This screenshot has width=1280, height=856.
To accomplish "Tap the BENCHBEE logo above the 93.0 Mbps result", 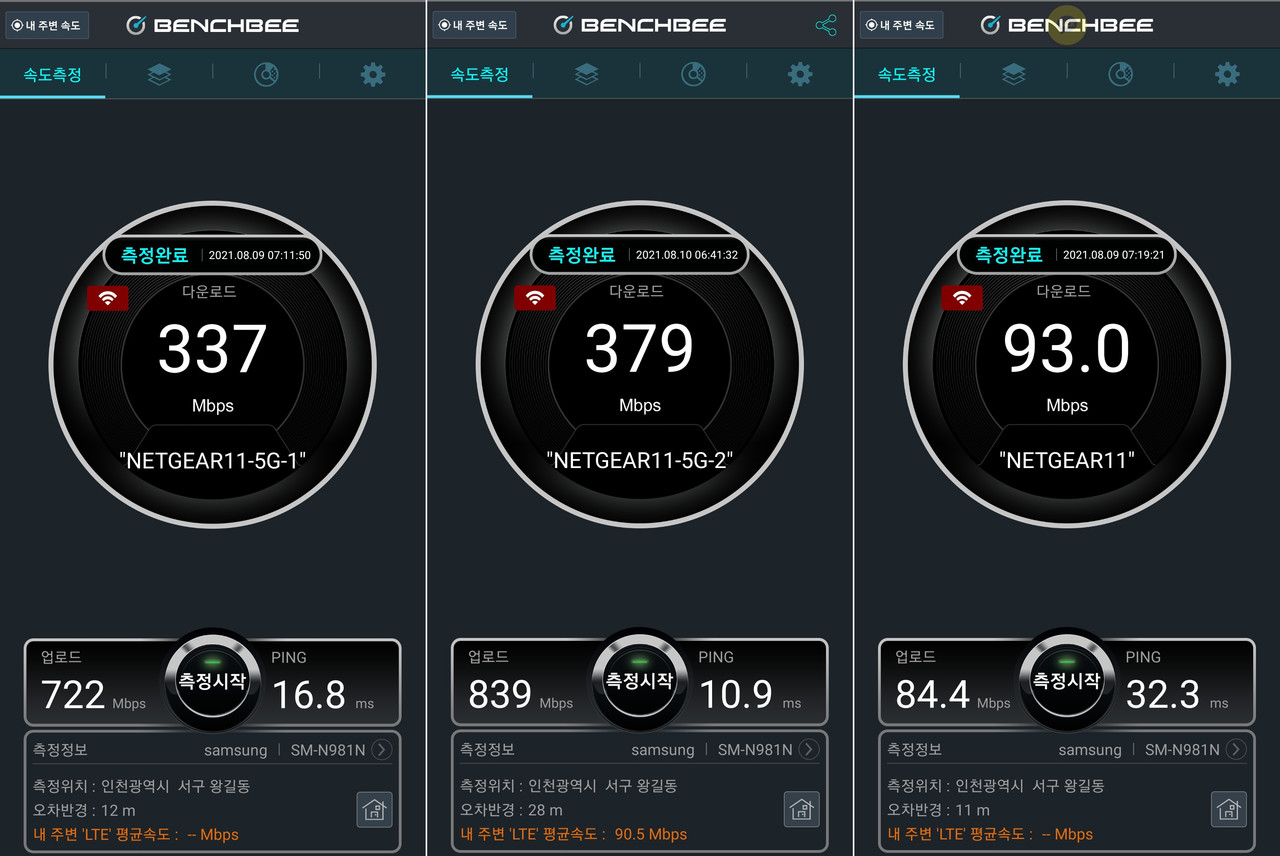I will (x=1067, y=25).
